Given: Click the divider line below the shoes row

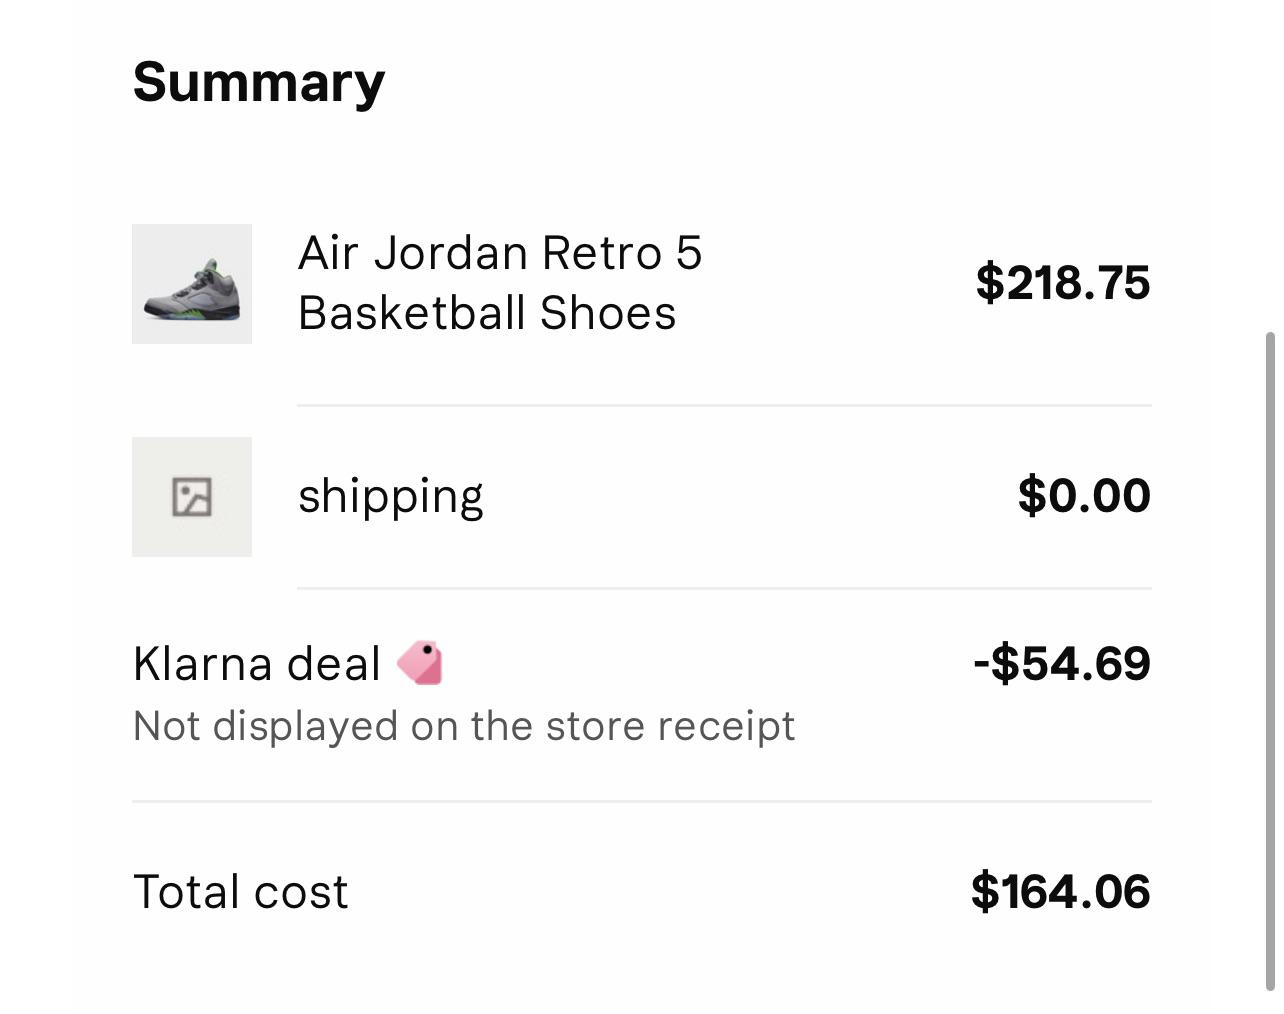Looking at the screenshot, I should tap(724, 406).
